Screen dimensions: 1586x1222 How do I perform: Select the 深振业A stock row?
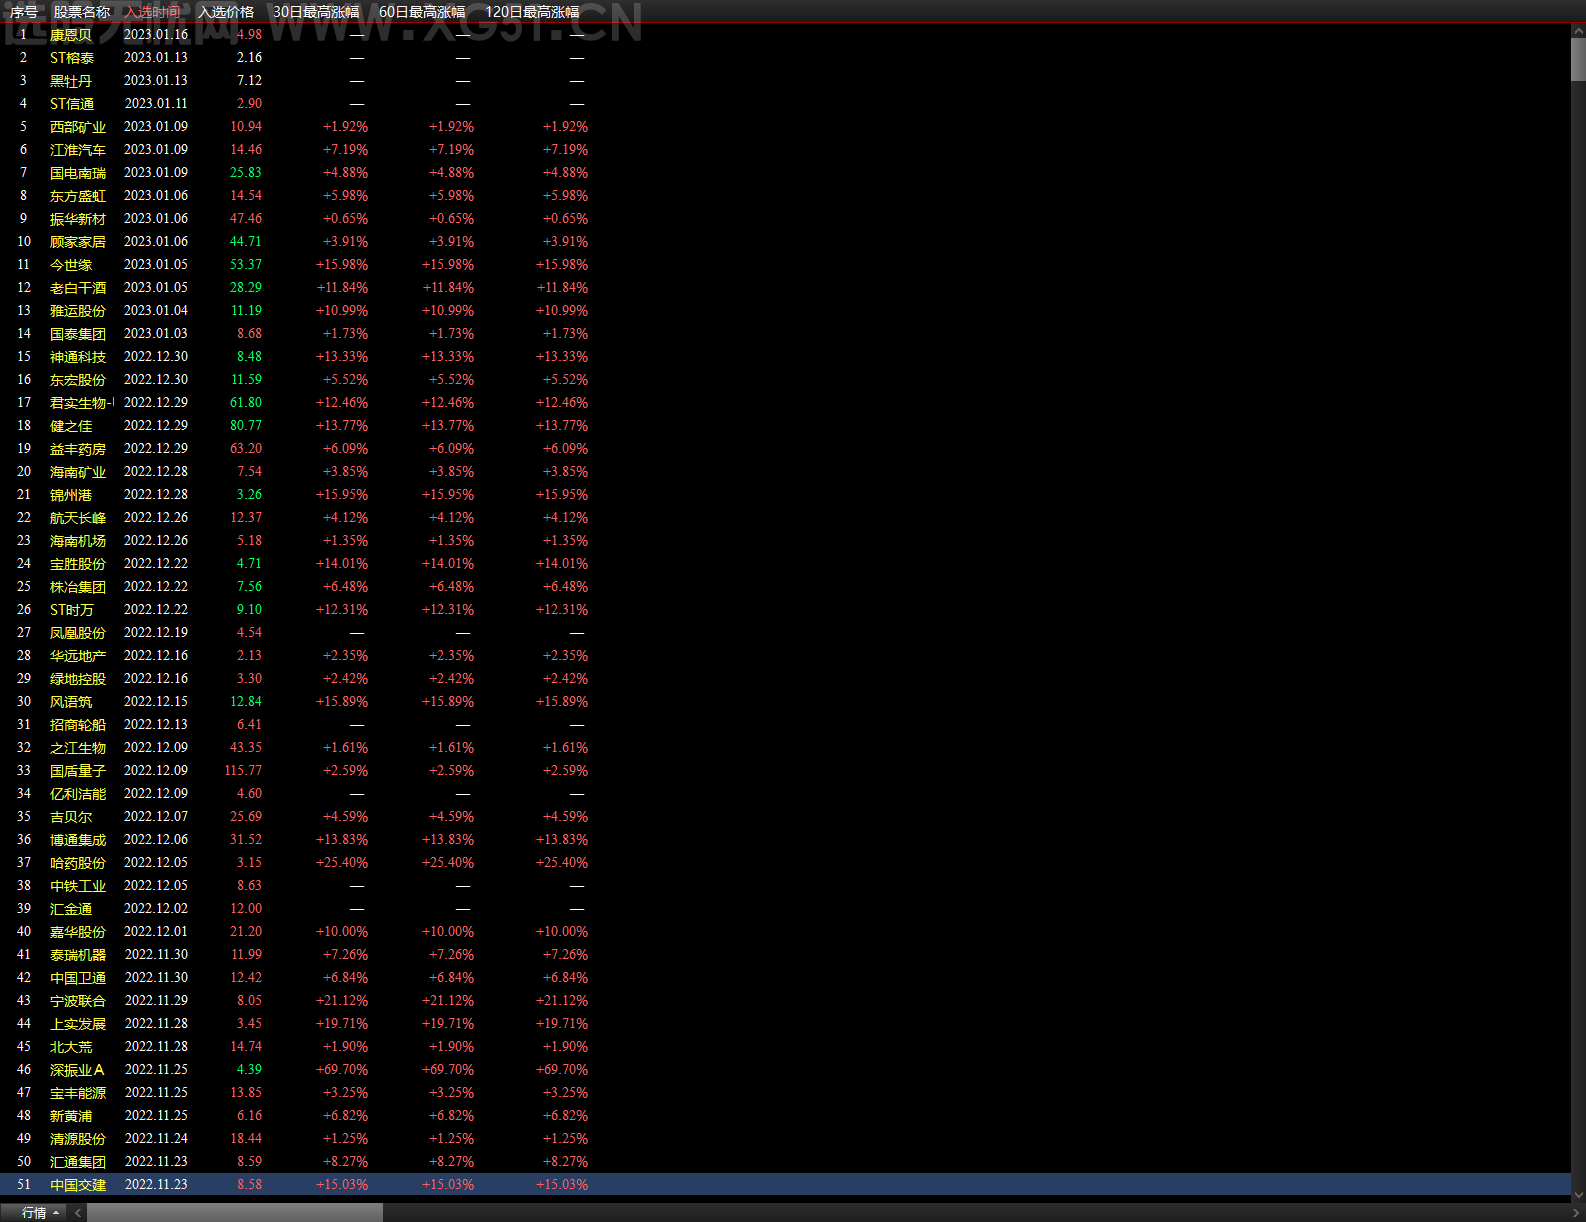[785, 1070]
